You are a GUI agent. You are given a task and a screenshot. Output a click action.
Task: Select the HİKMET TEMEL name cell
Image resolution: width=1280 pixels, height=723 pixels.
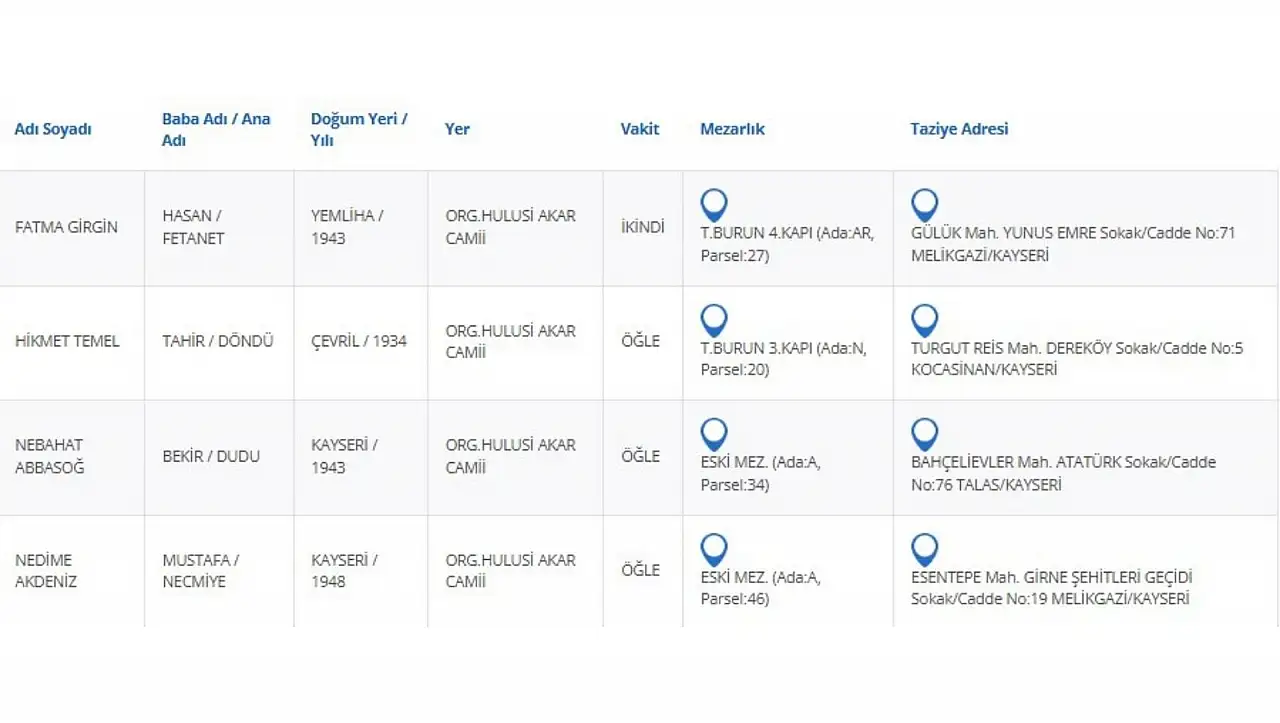point(67,341)
